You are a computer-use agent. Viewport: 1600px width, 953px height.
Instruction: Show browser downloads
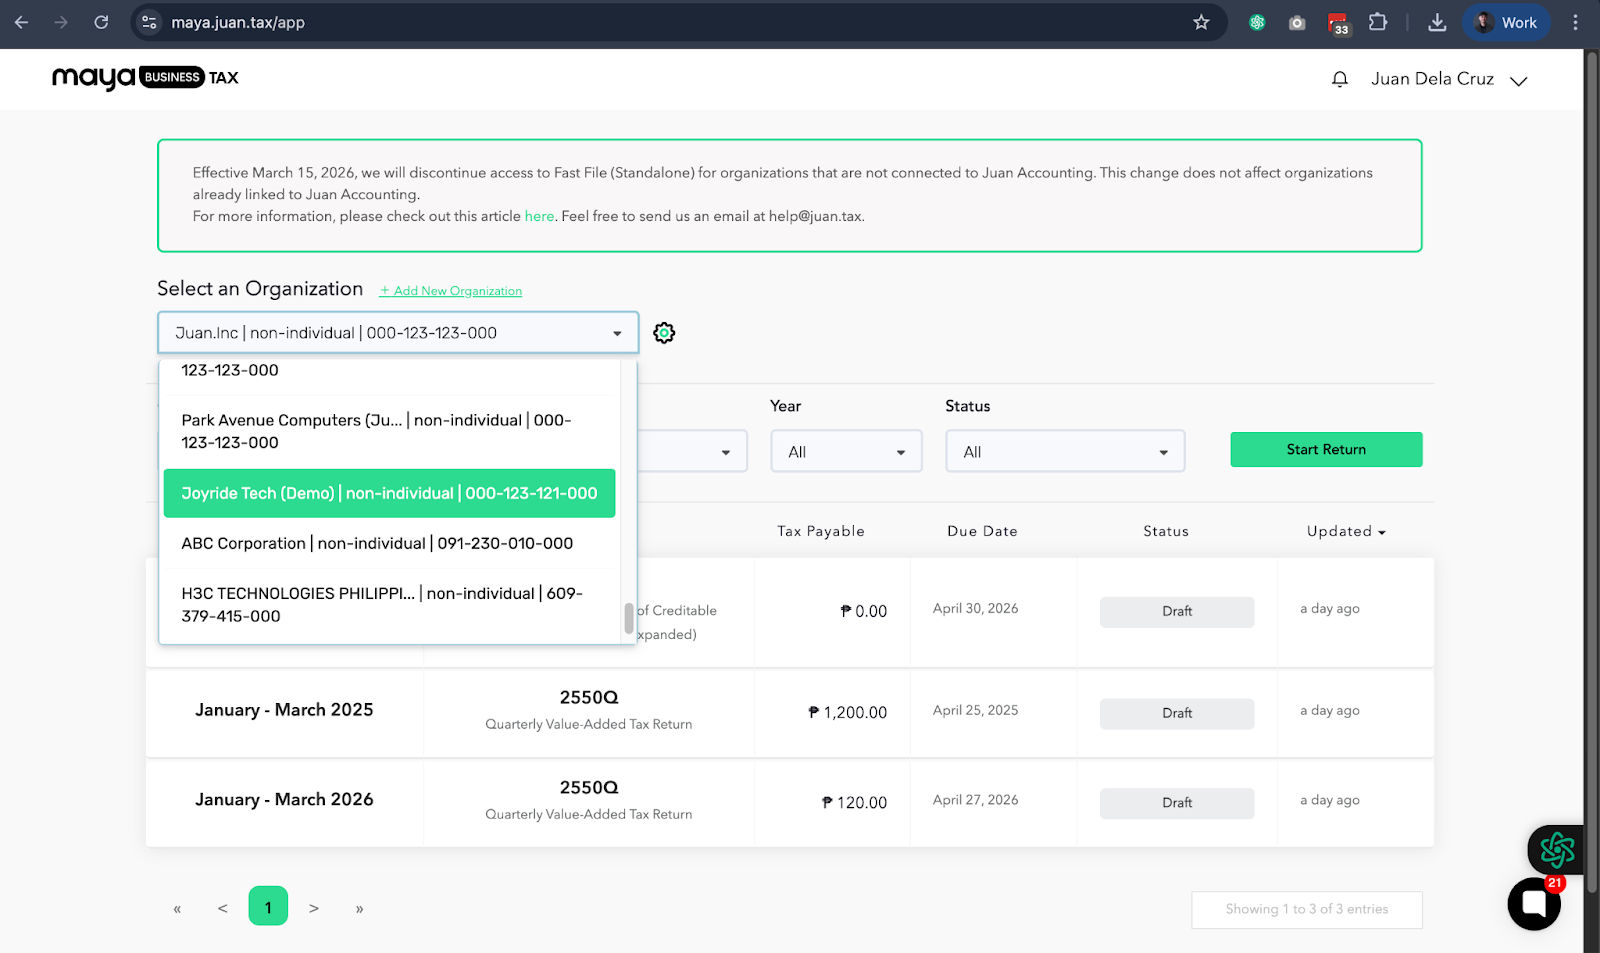click(x=1437, y=22)
